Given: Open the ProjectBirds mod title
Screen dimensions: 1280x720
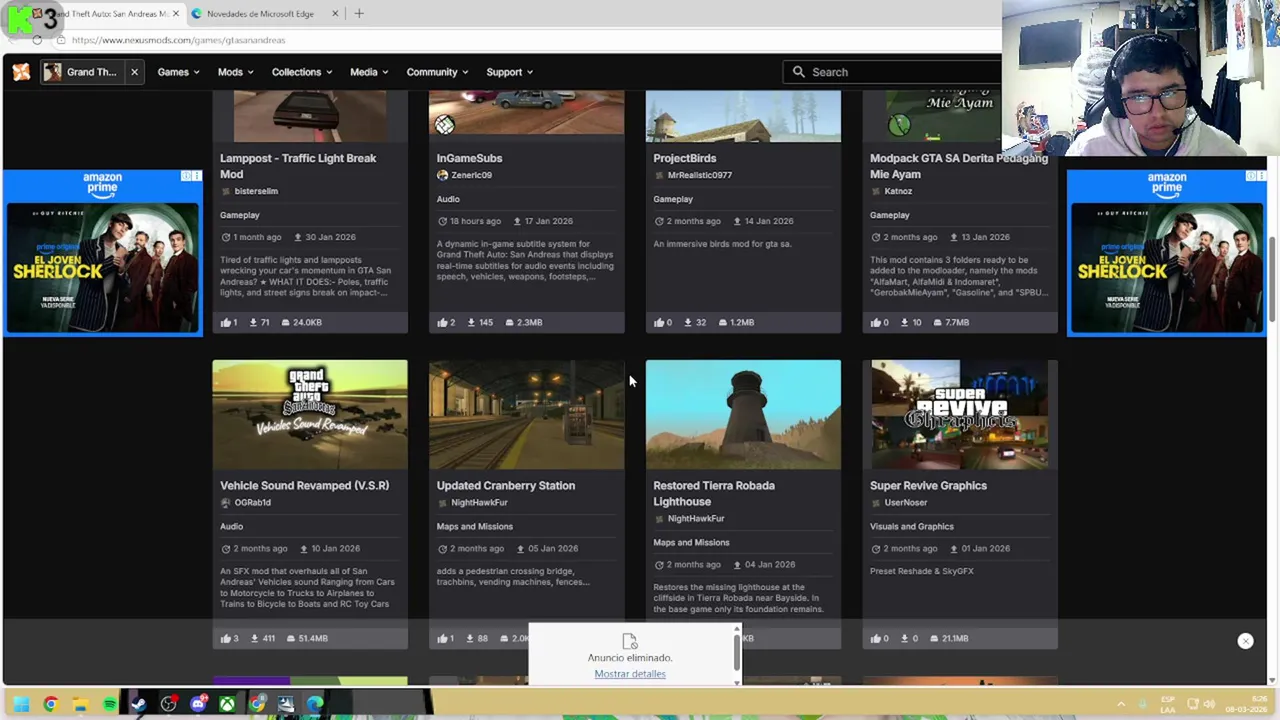Looking at the screenshot, I should [685, 158].
